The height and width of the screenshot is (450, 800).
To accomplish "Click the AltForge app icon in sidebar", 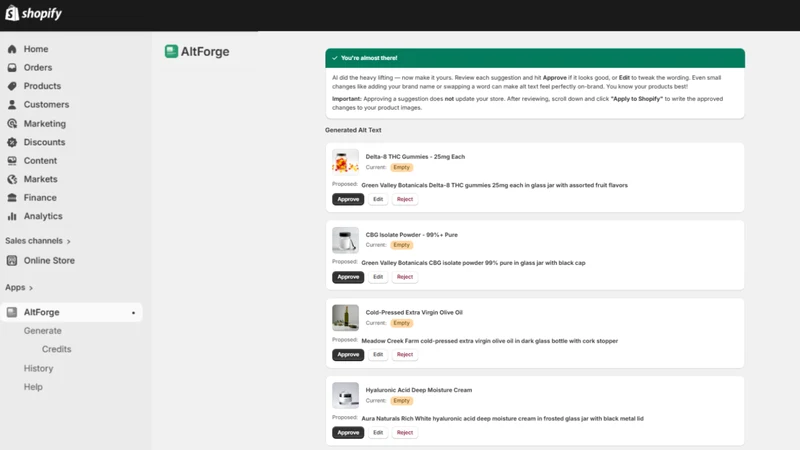I will (12, 312).
